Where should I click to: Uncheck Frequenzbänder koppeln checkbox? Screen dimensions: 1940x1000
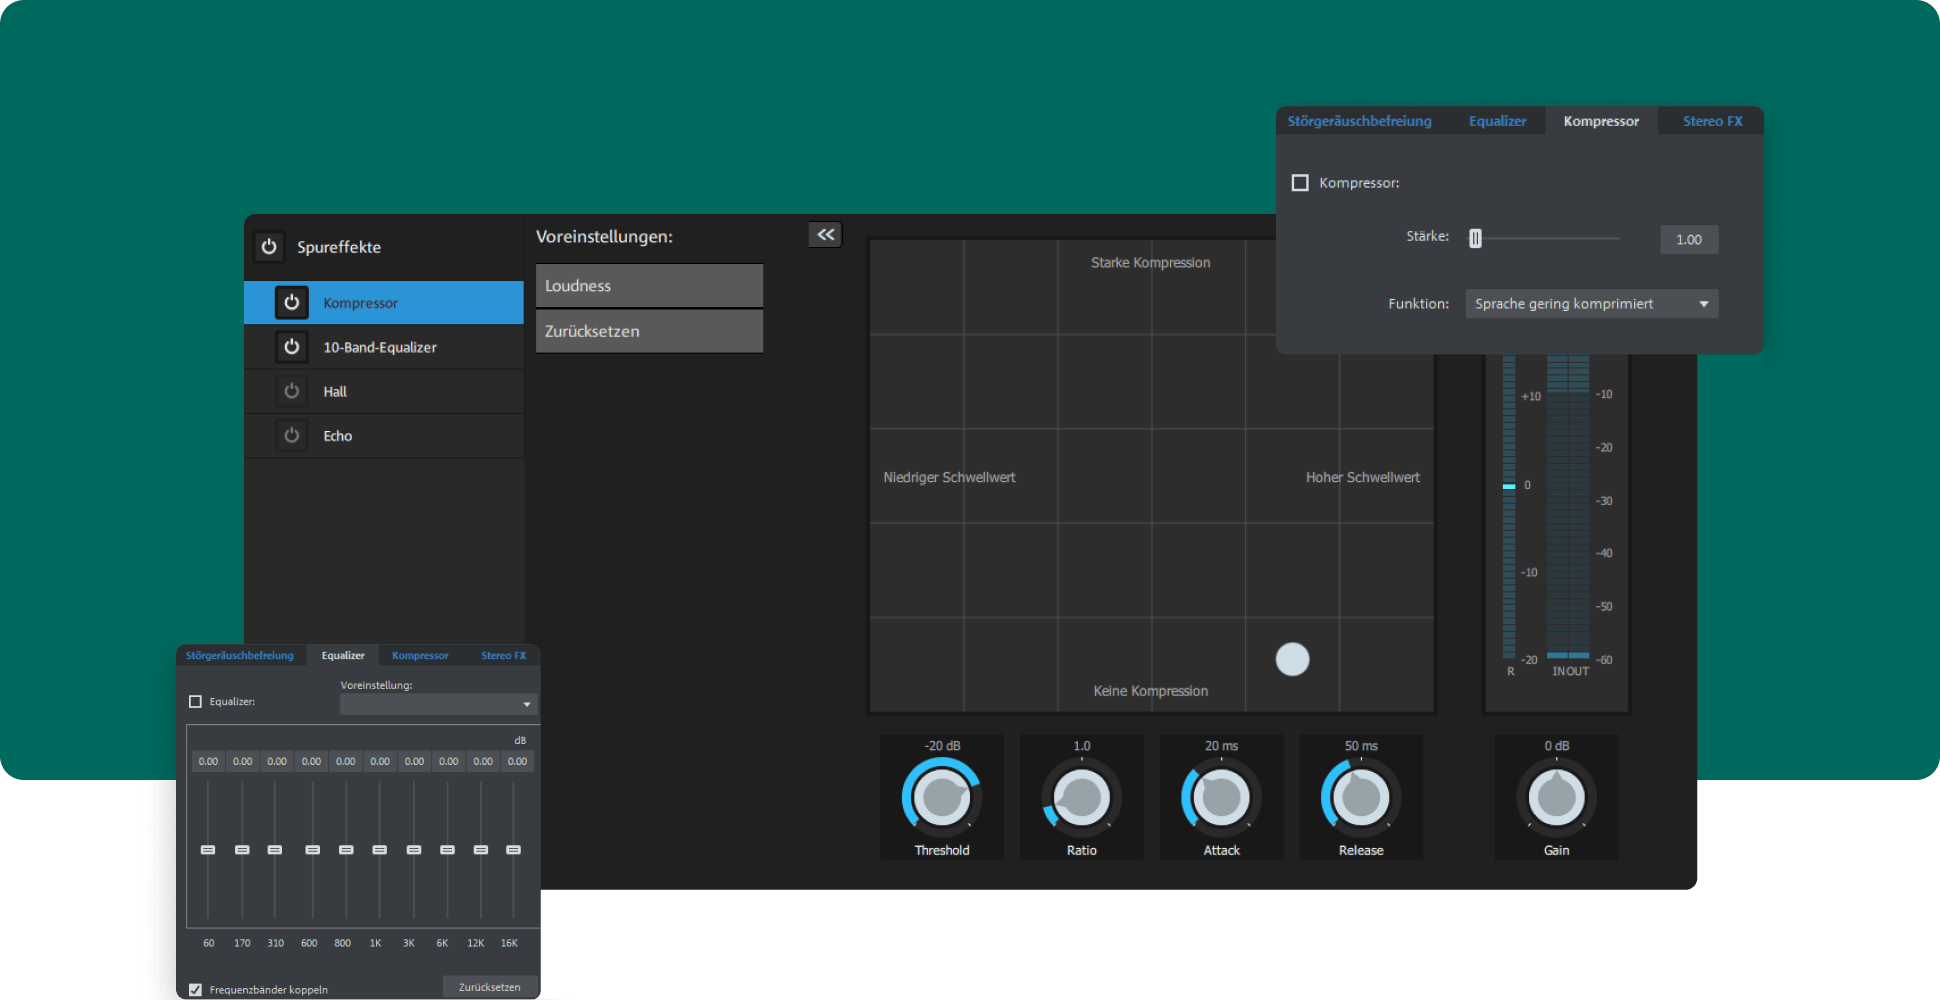(196, 989)
